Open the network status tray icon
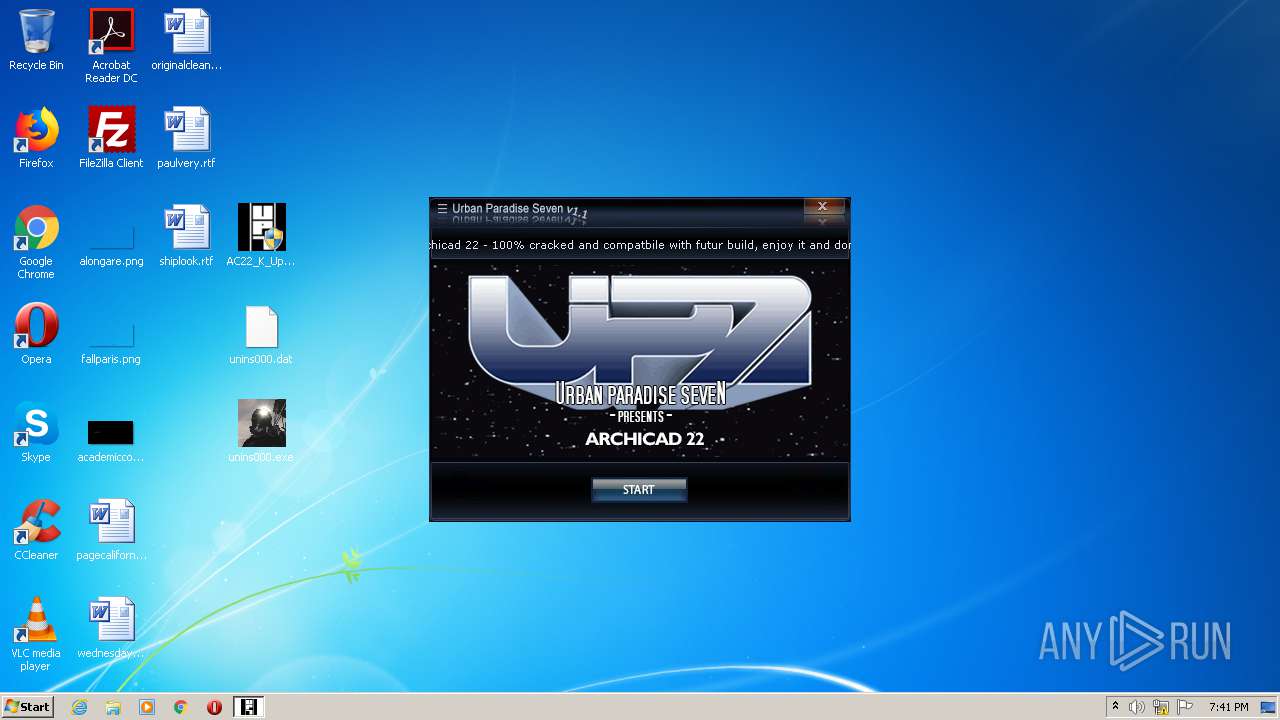This screenshot has width=1280, height=720. tap(1161, 707)
